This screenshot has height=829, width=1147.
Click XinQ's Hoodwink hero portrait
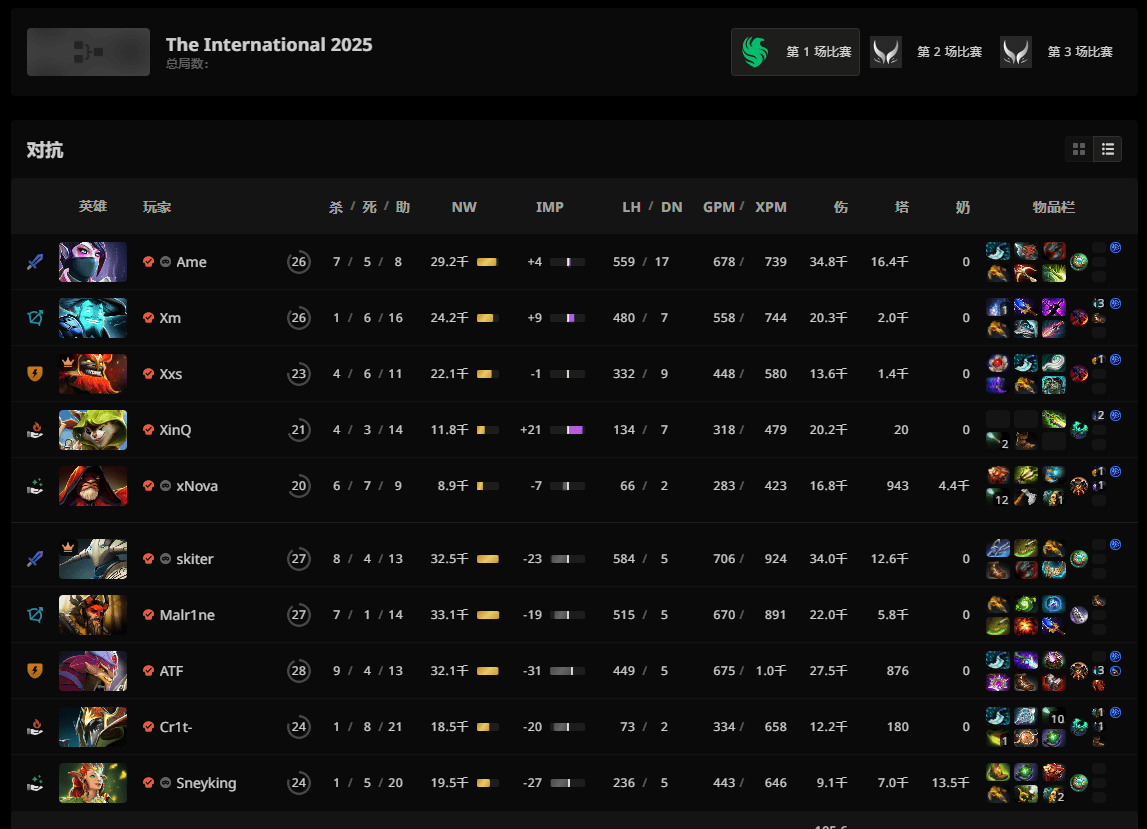click(93, 430)
